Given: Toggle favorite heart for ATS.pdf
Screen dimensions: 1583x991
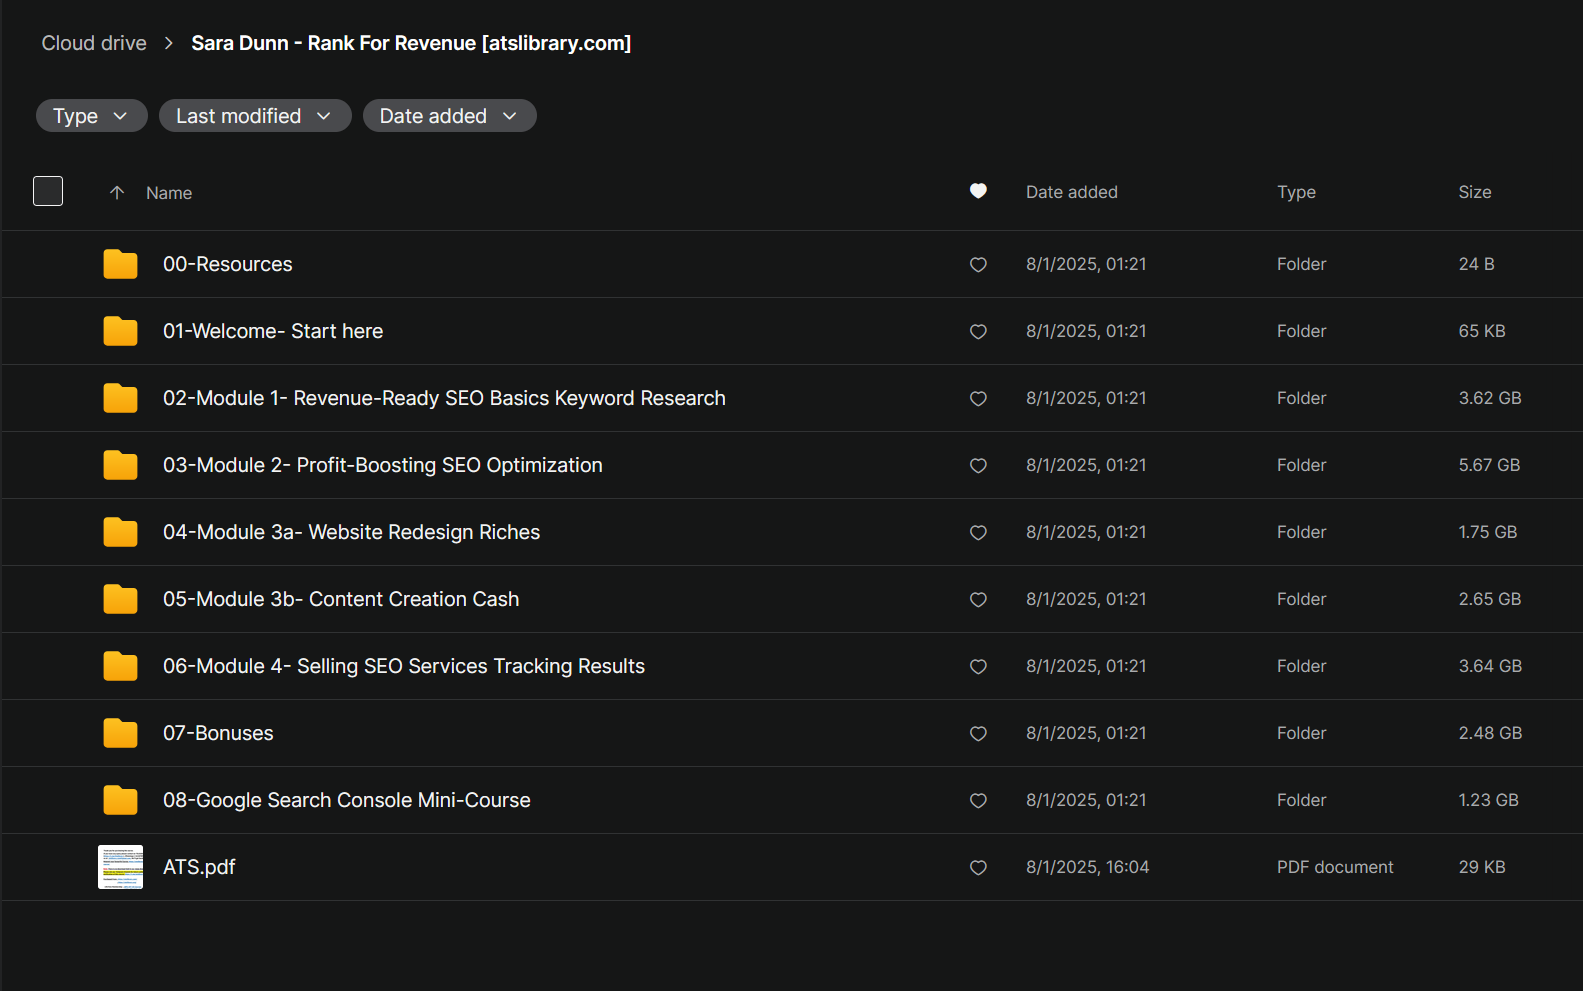Looking at the screenshot, I should (978, 867).
